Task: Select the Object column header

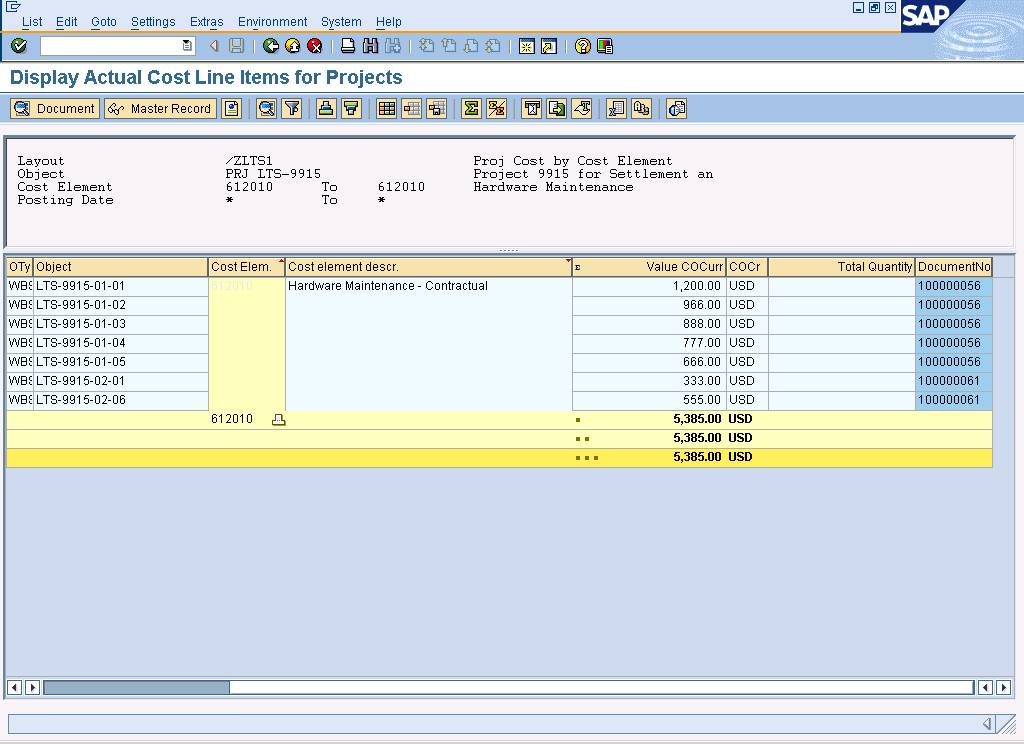Action: click(x=120, y=267)
